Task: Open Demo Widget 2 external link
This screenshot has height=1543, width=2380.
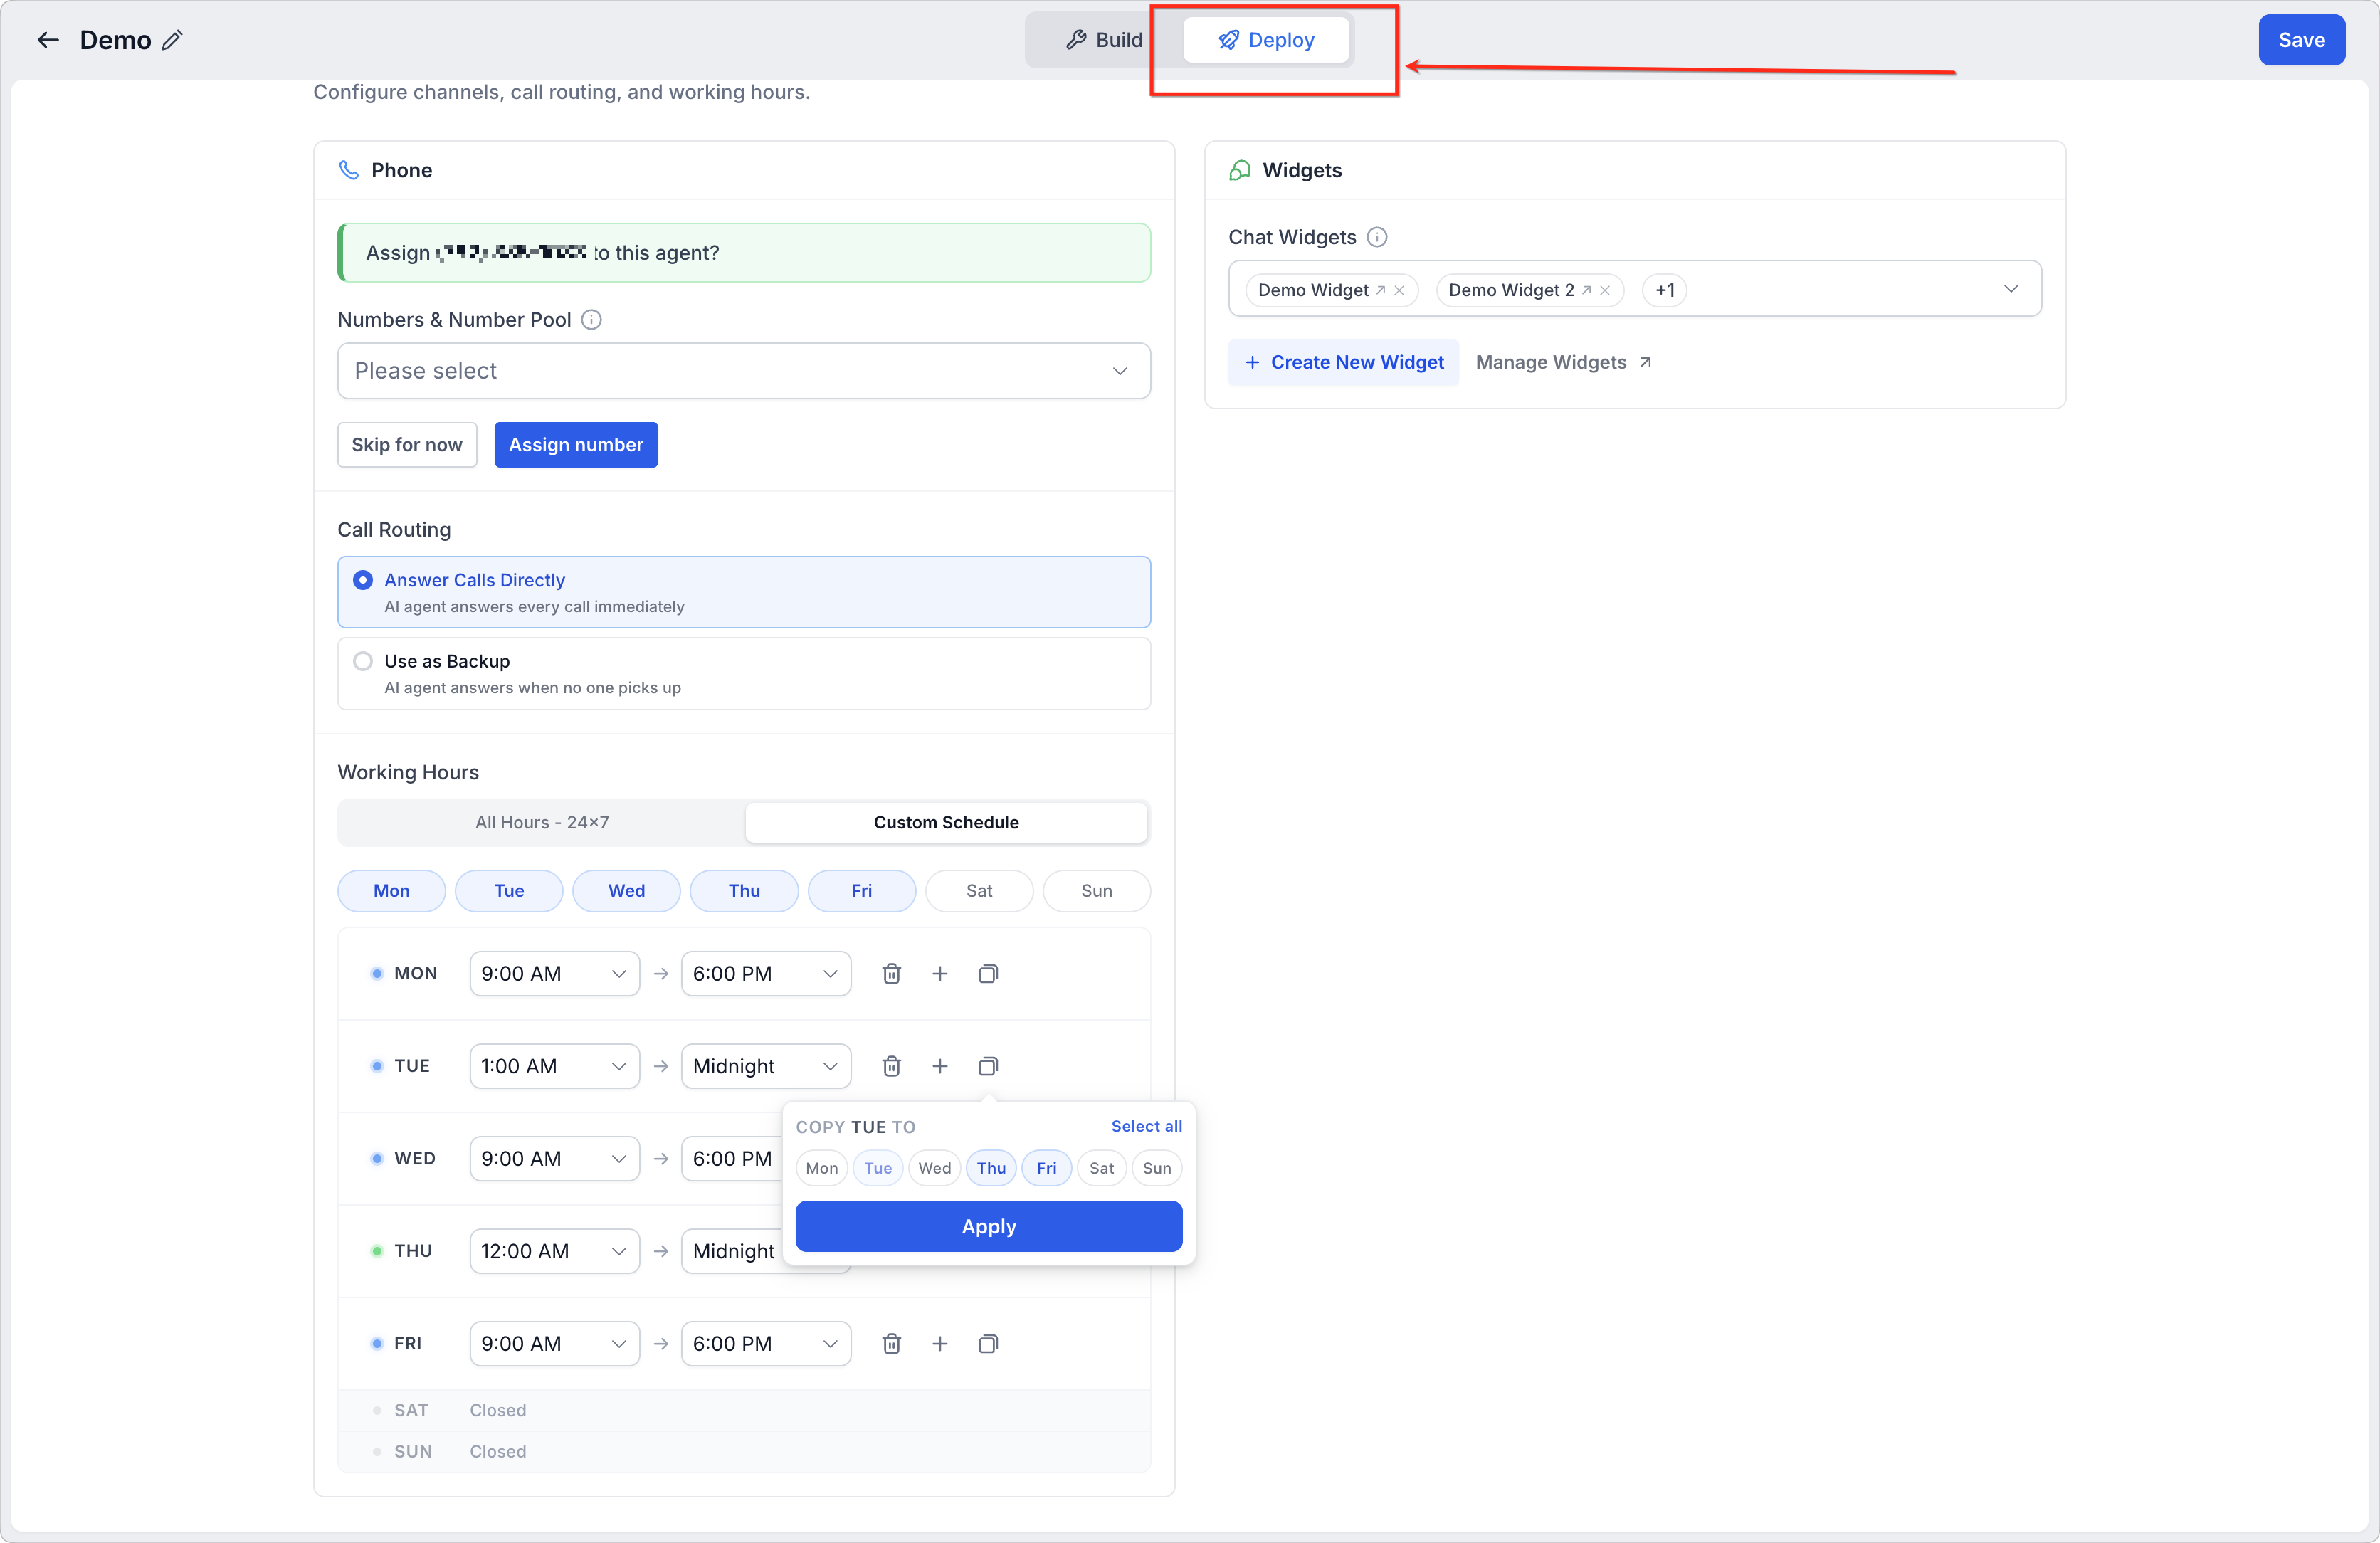Action: tap(1586, 290)
